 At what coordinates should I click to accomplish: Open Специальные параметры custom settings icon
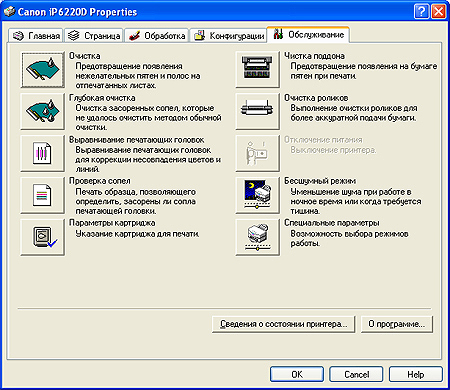pyautogui.click(x=258, y=237)
